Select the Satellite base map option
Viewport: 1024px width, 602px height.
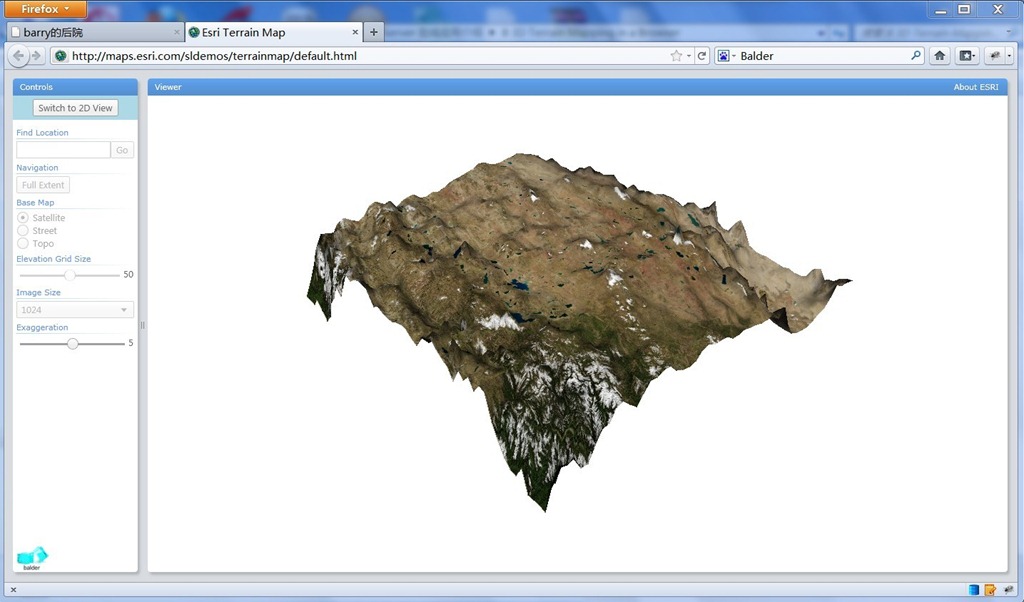point(23,218)
